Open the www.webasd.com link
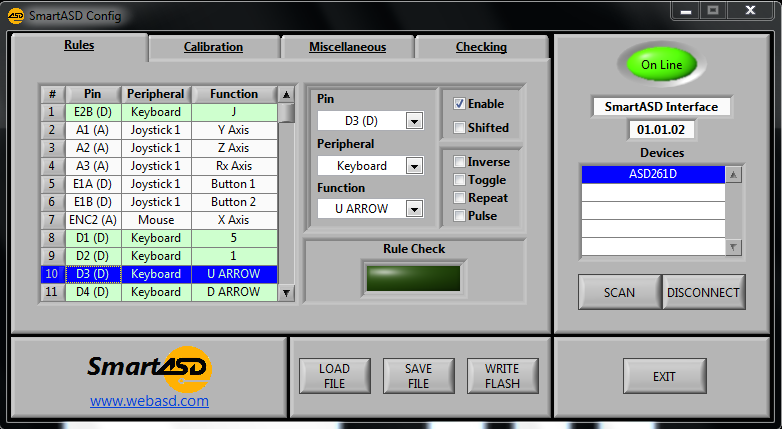Screen dimensions: 782x429 tap(149, 401)
